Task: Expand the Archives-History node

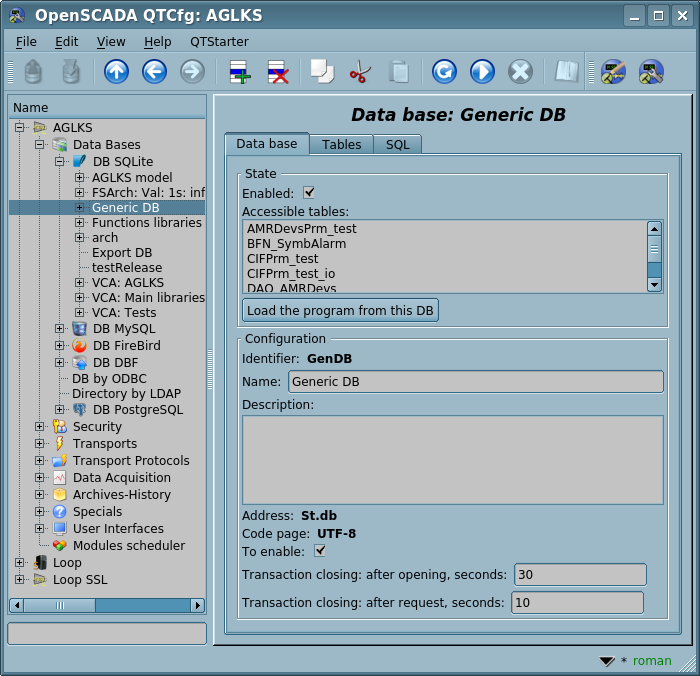Action: pos(40,494)
